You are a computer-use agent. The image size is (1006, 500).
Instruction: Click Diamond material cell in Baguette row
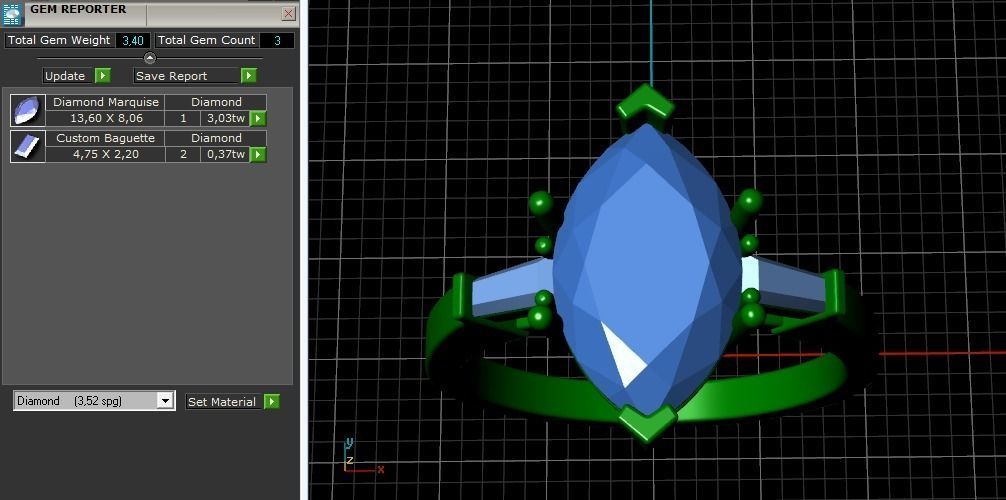point(216,138)
